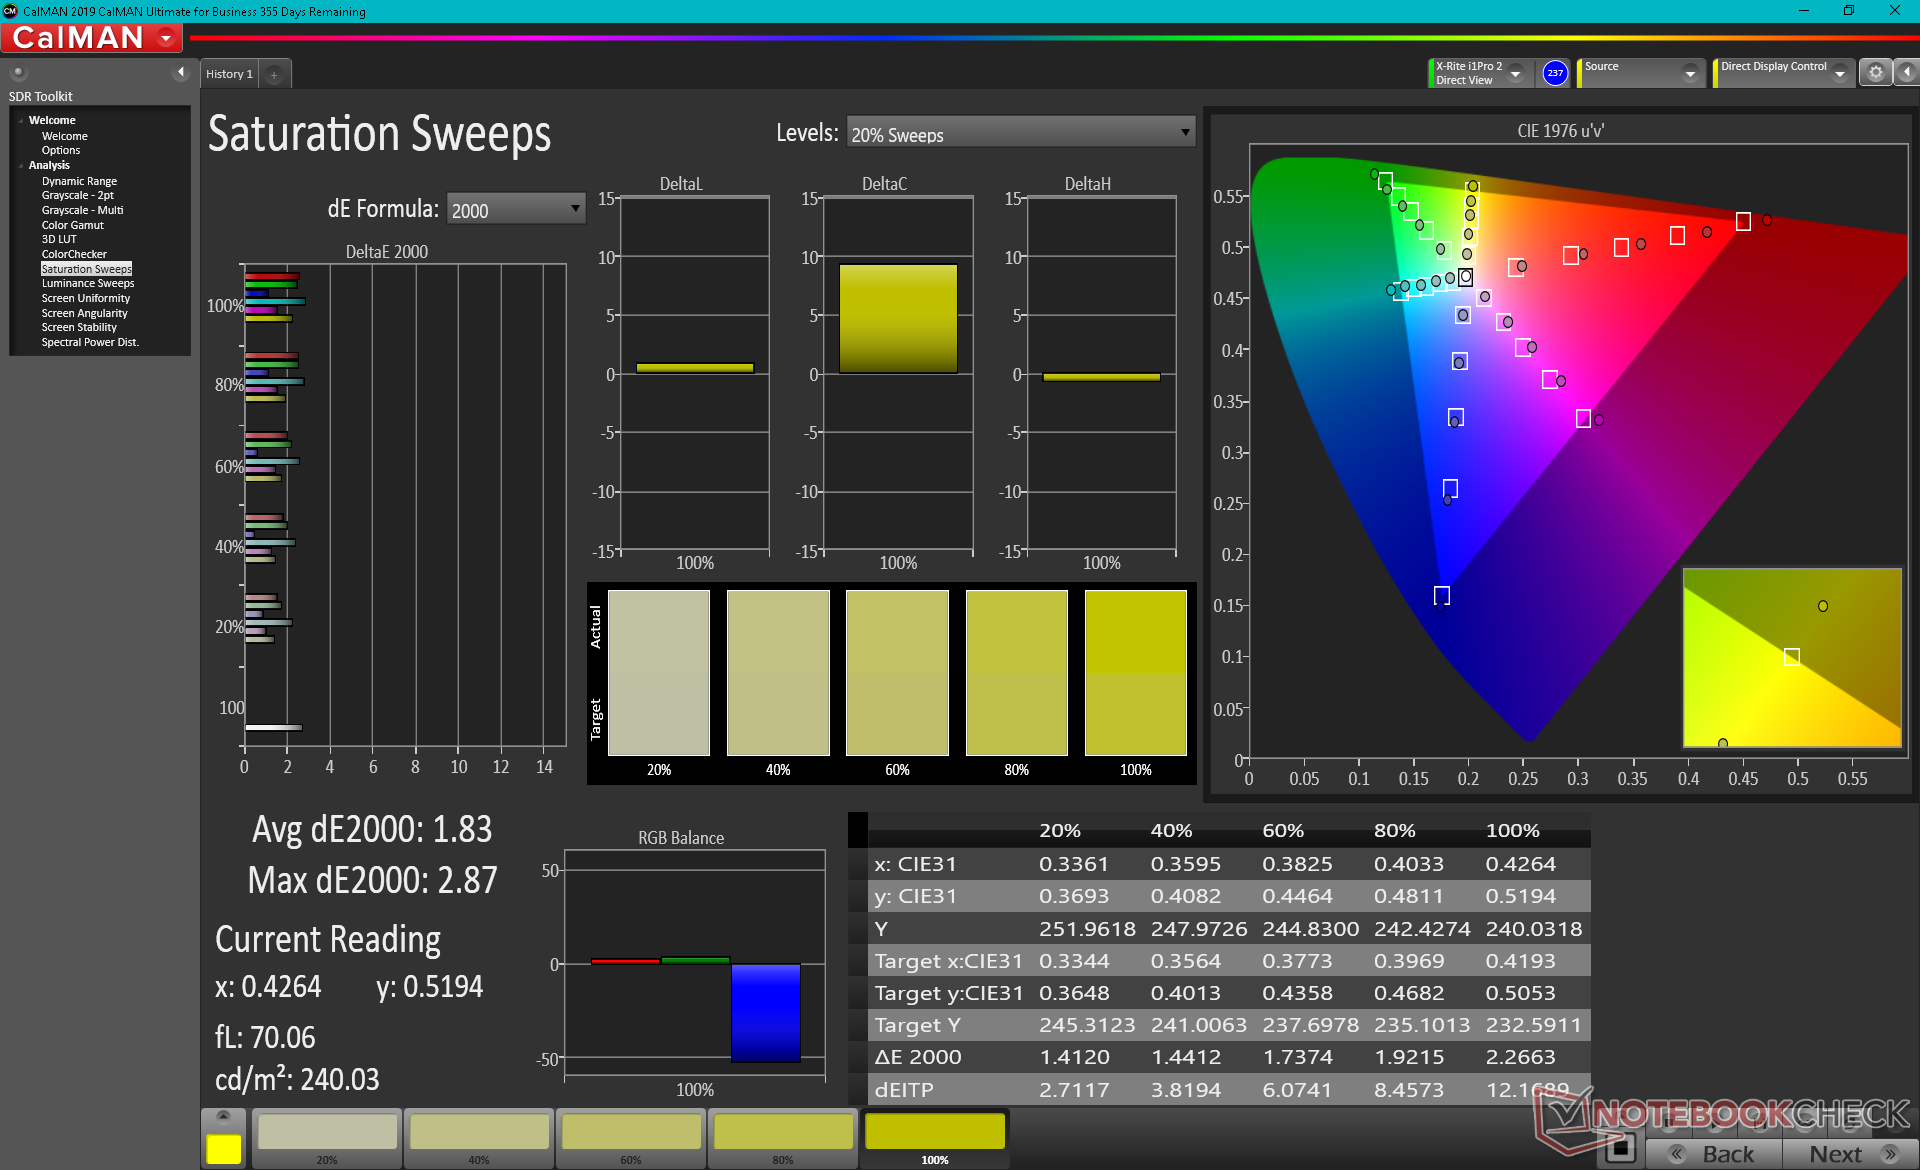Collapse the SDR Toolkit sidebar arrow
The width and height of the screenshot is (1920, 1170).
[x=181, y=72]
